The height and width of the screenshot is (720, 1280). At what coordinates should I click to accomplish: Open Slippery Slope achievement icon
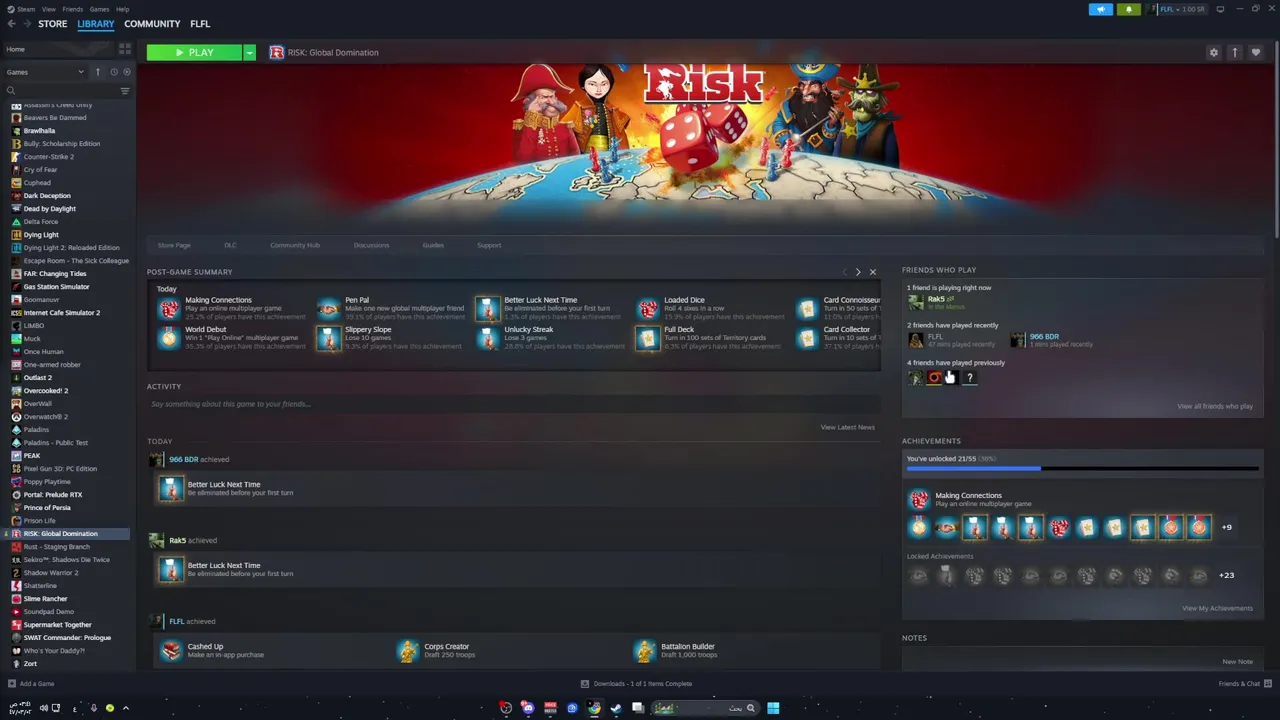coord(328,338)
